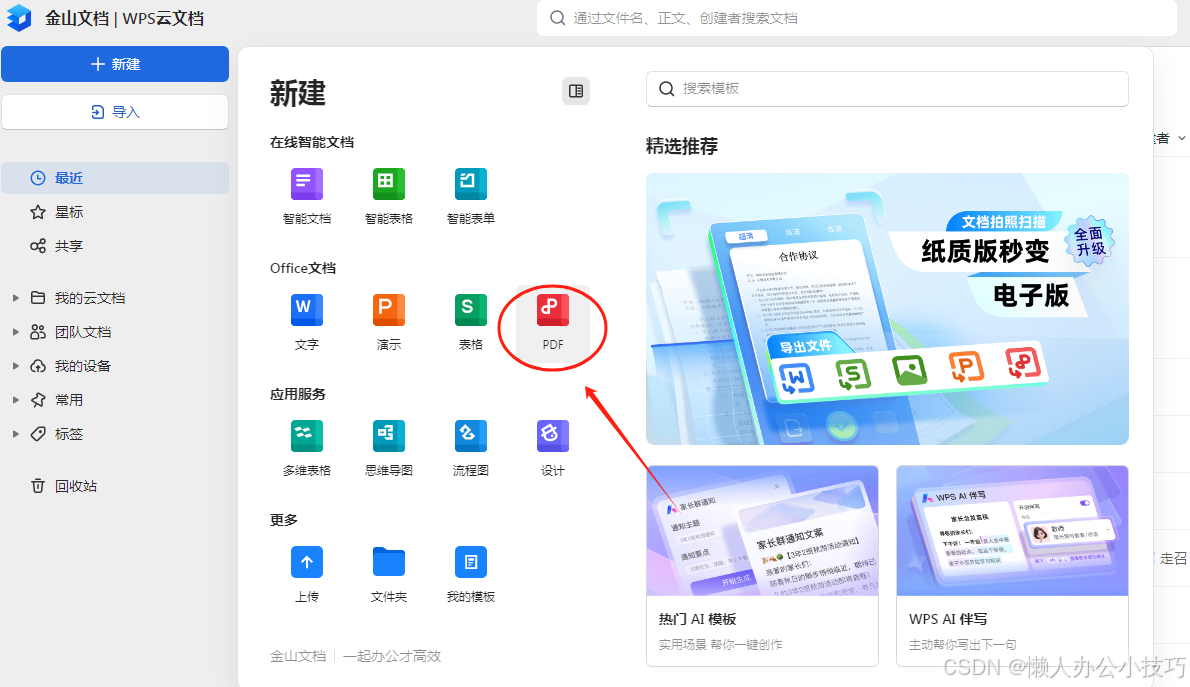Open 设计 design service

click(x=552, y=449)
